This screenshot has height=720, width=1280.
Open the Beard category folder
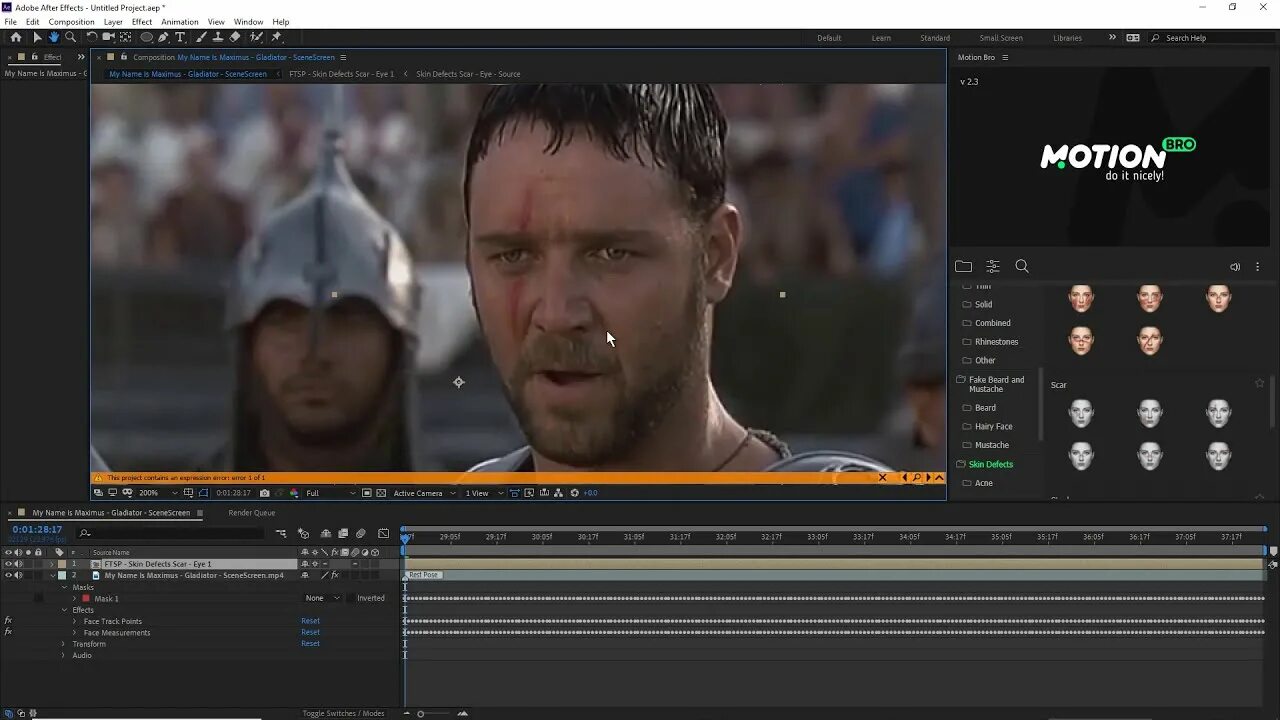pos(985,407)
